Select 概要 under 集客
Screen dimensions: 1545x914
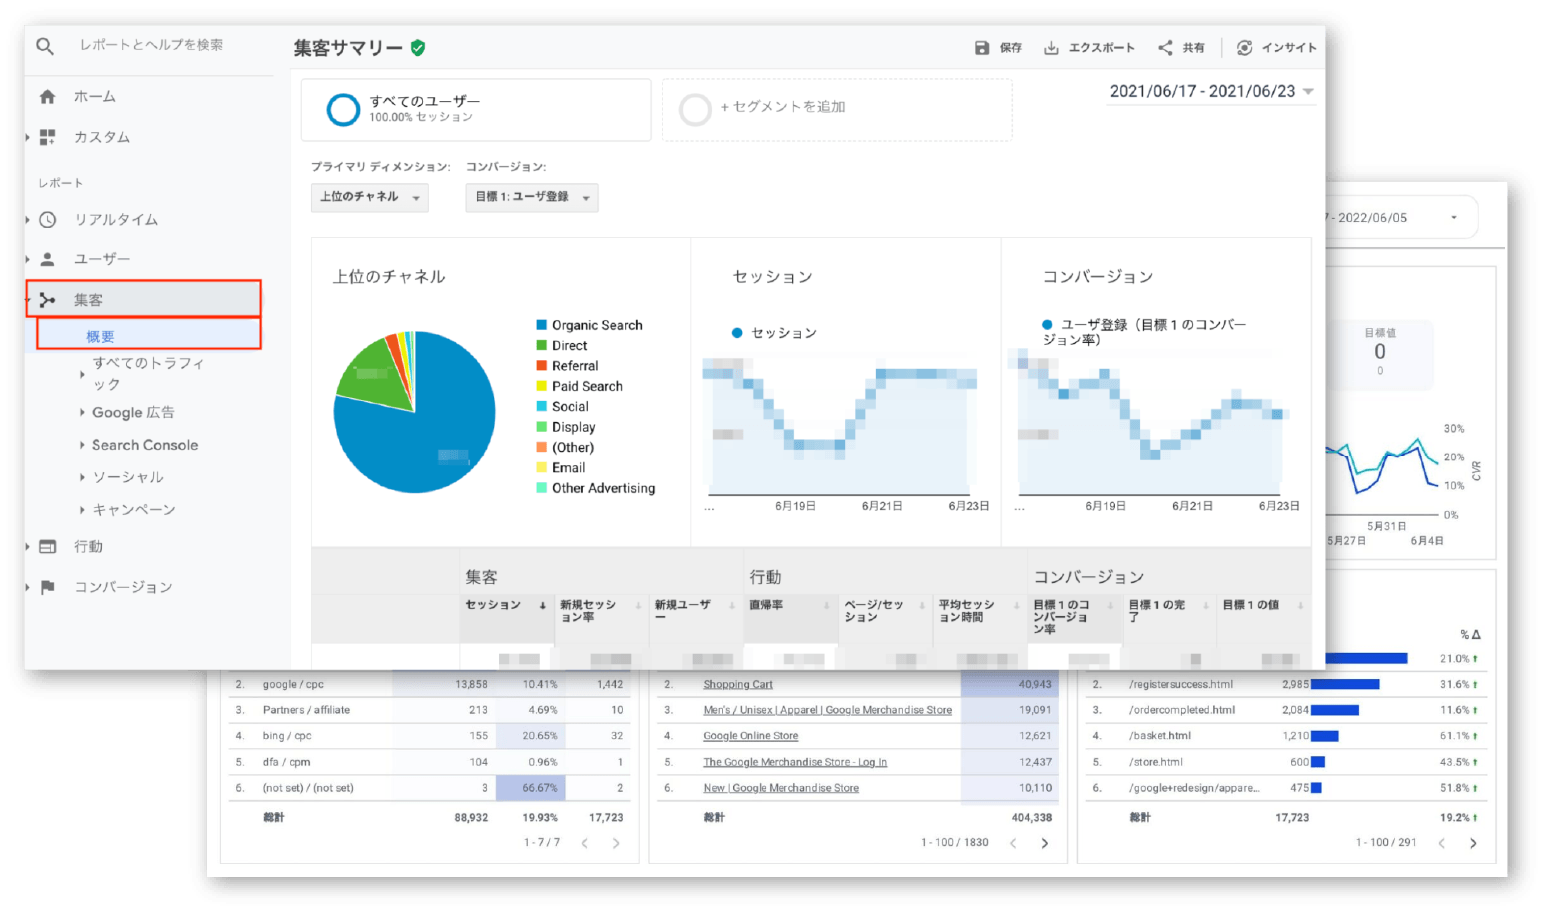pos(149,335)
